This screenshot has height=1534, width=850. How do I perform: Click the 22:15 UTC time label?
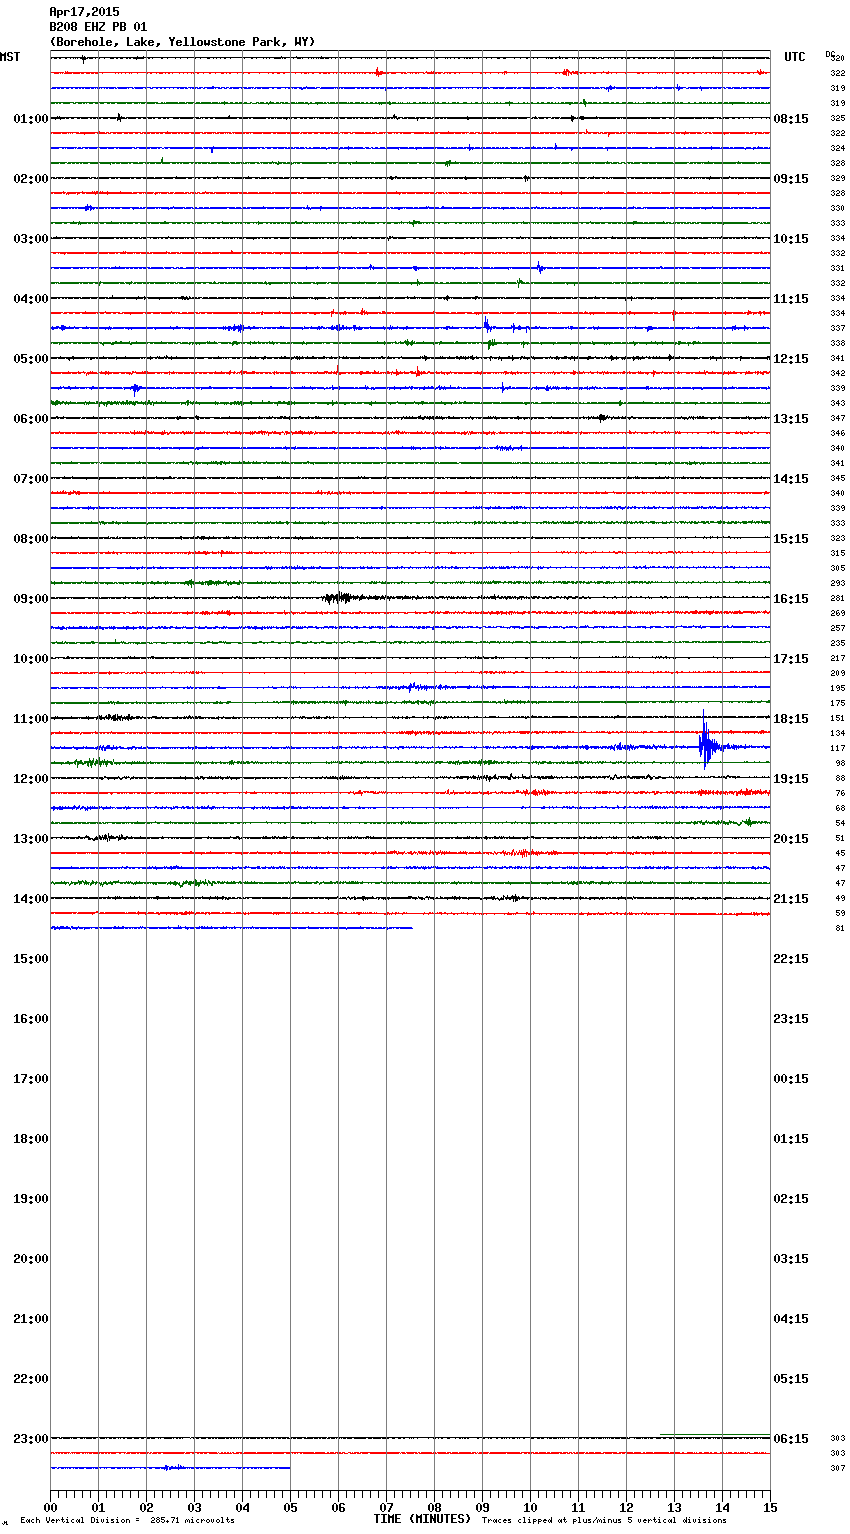(x=791, y=959)
